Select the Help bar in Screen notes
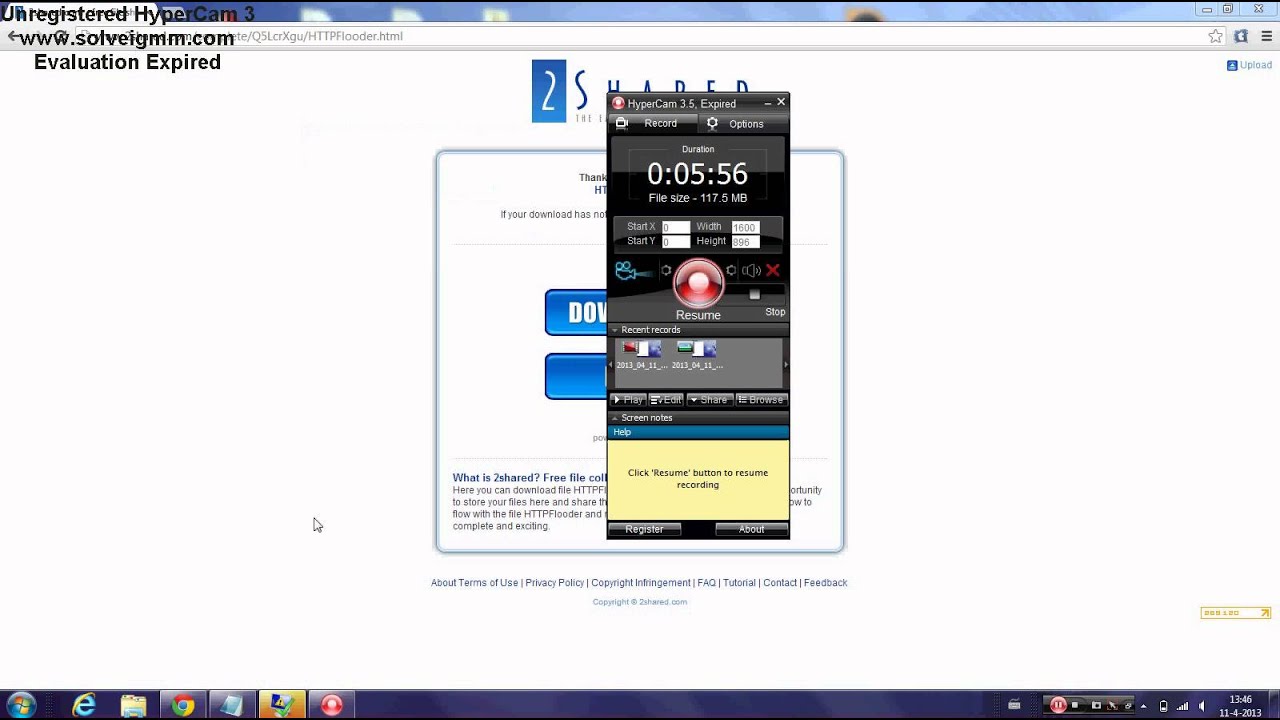The height and width of the screenshot is (720, 1280). tap(698, 432)
